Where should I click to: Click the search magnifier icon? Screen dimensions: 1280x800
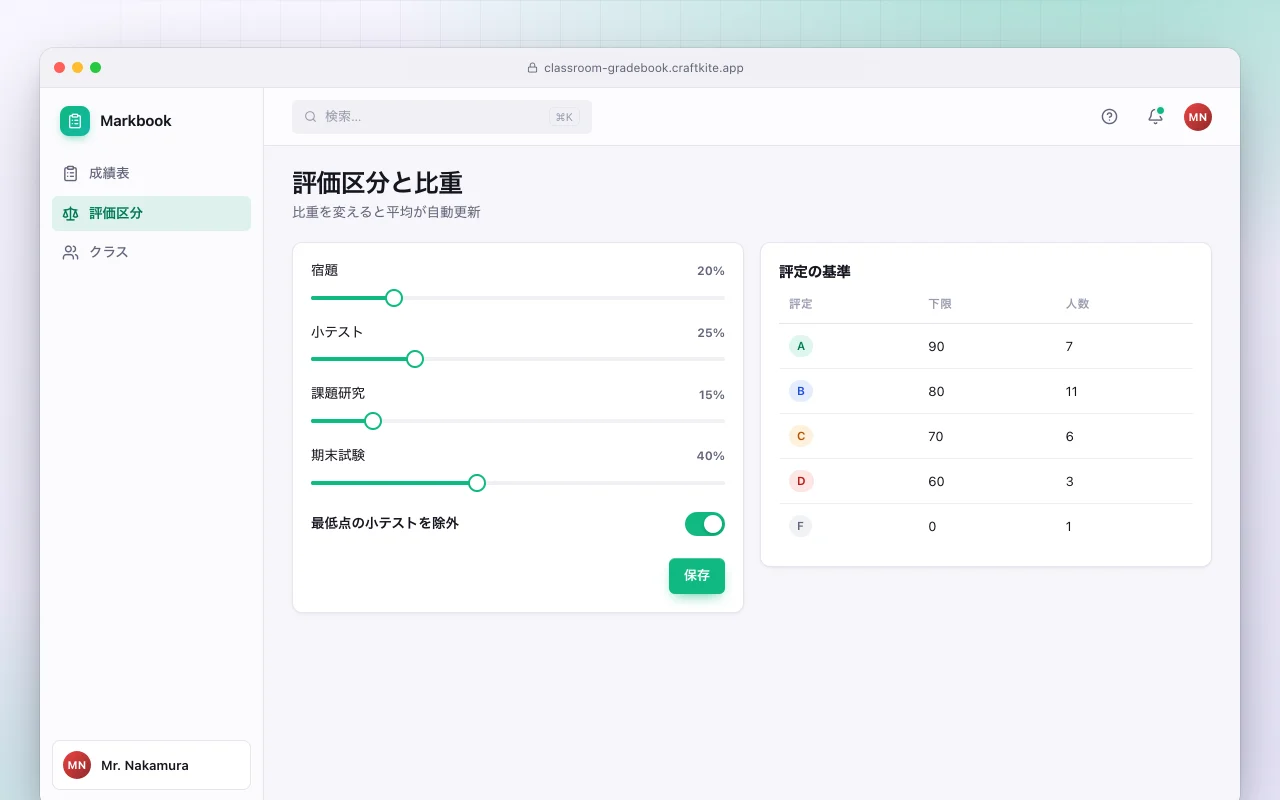click(x=311, y=117)
